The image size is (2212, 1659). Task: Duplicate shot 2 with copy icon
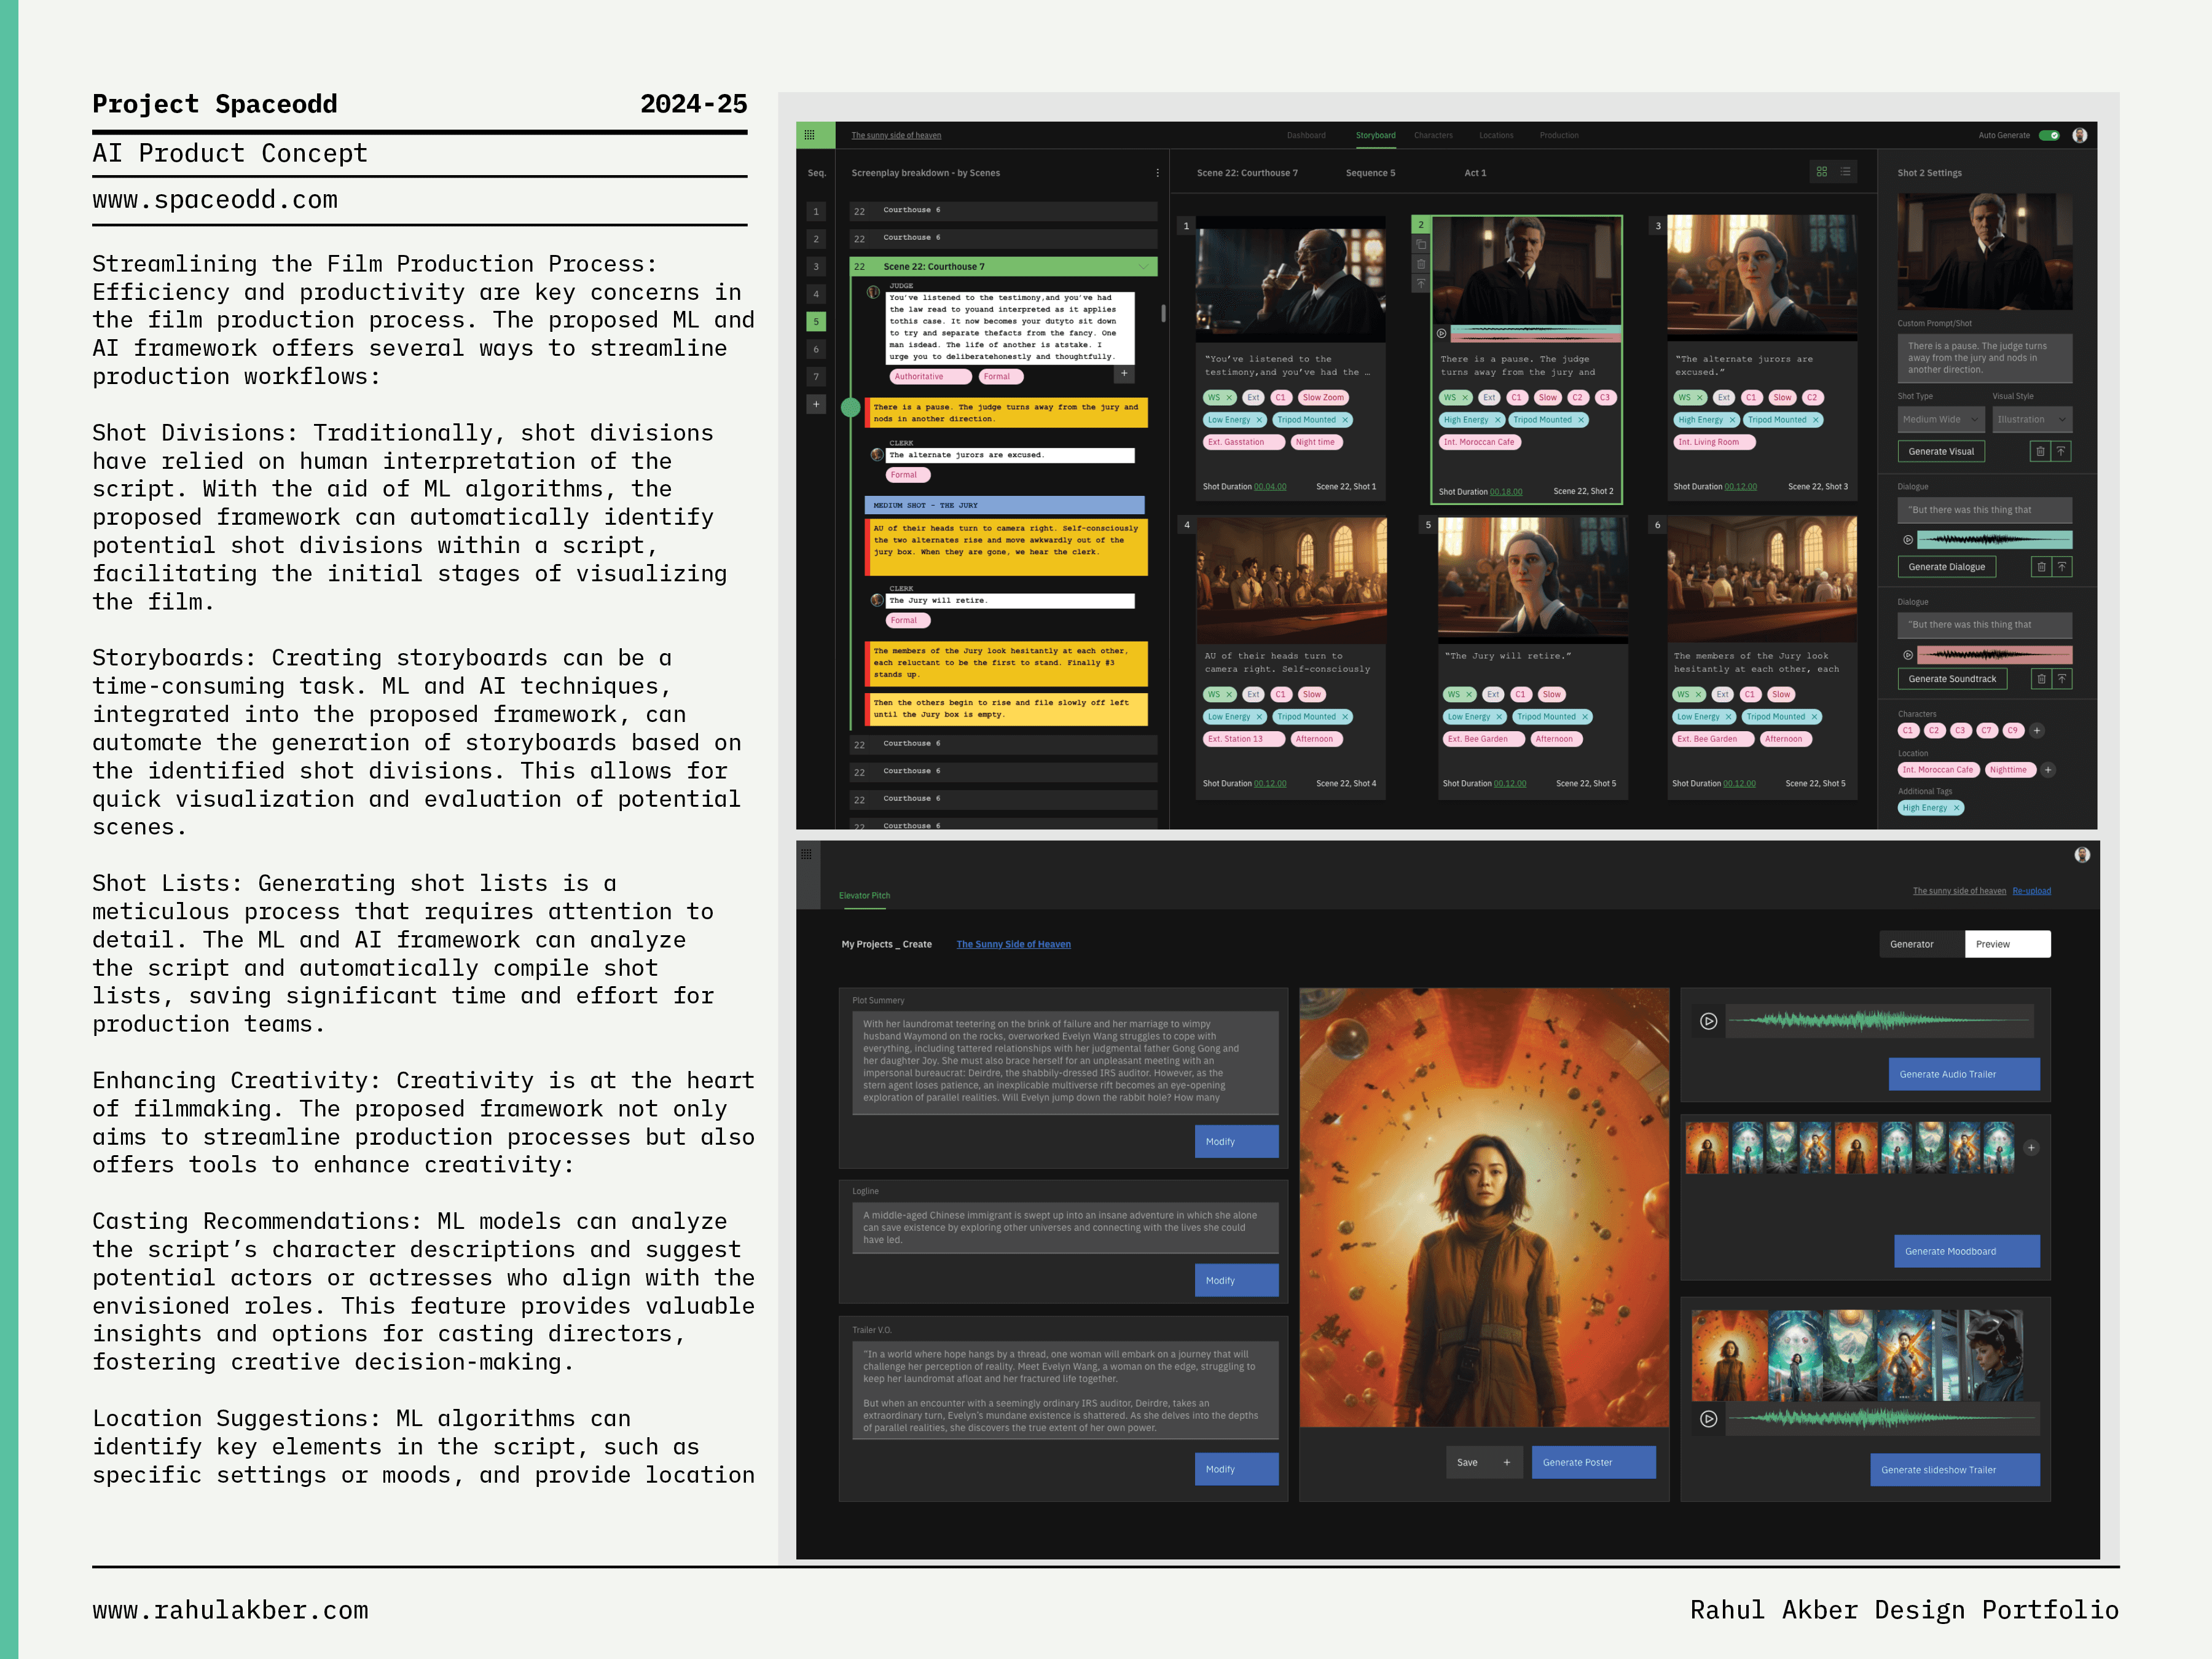click(x=1421, y=245)
